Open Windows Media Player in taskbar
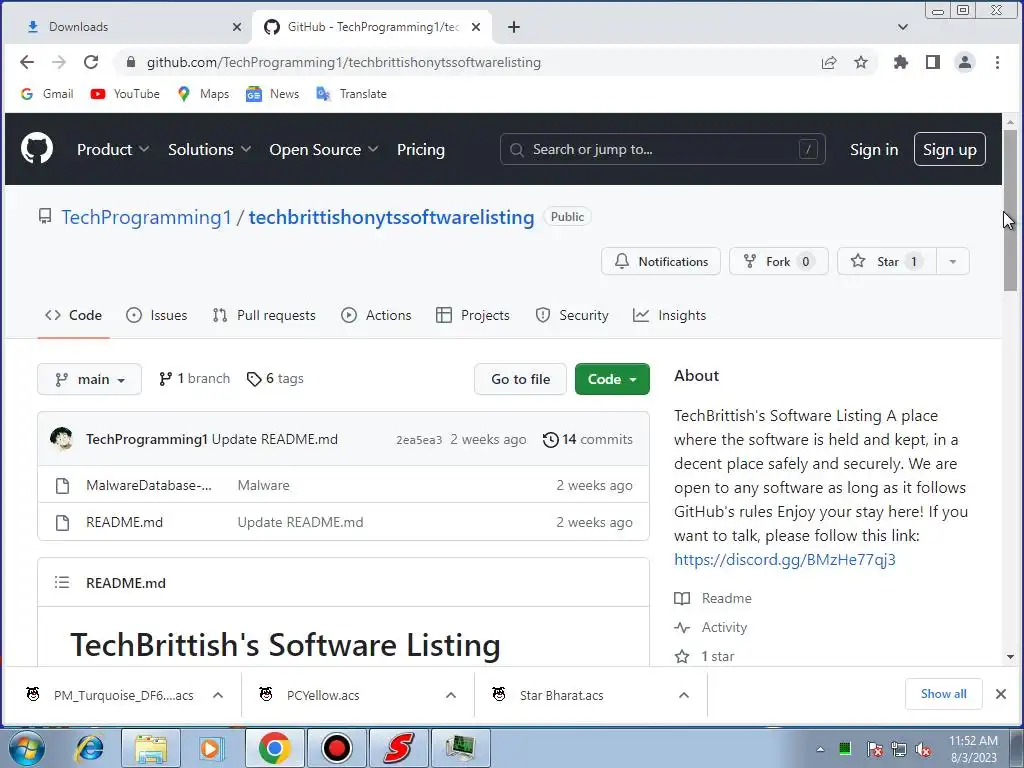This screenshot has width=1024, height=768. [x=211, y=748]
